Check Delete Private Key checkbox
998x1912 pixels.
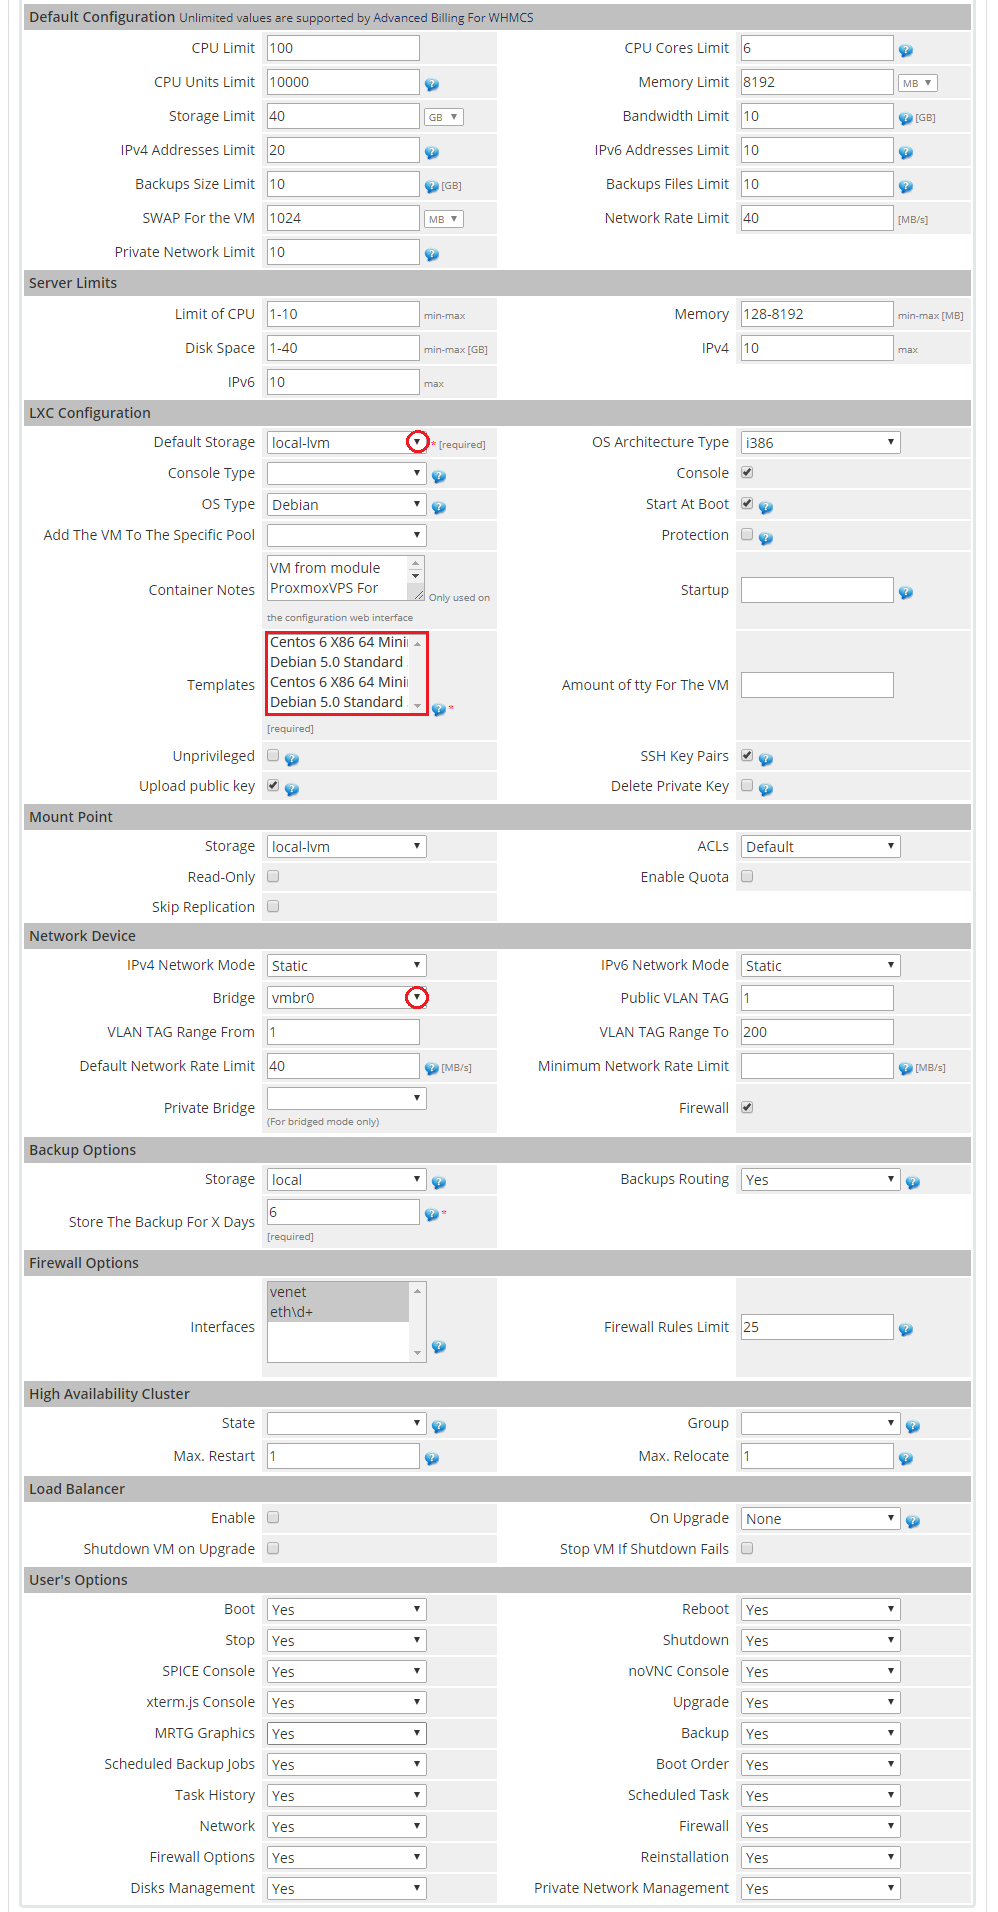click(x=747, y=785)
